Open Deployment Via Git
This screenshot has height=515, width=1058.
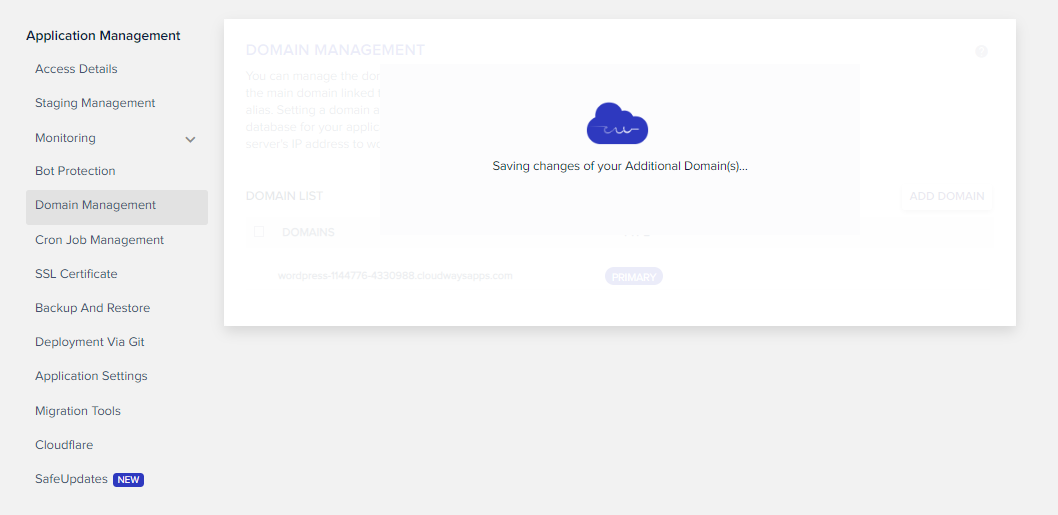click(x=90, y=342)
